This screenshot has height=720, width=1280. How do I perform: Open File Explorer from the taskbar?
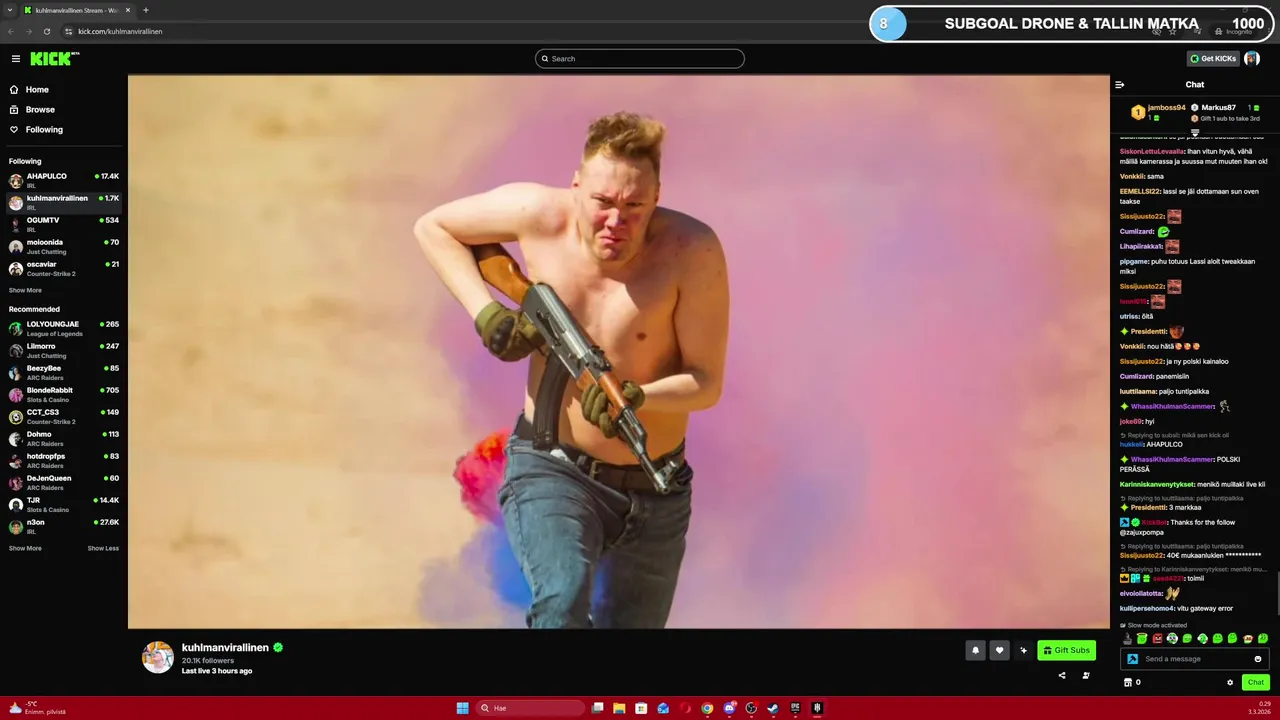tap(619, 708)
